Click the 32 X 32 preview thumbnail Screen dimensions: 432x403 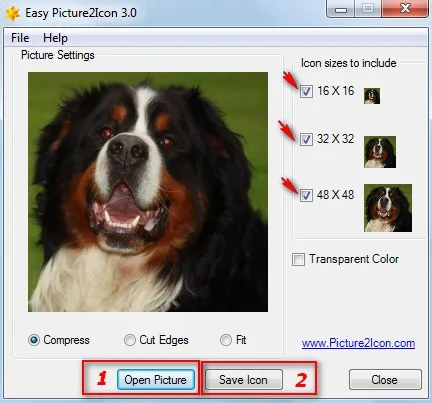pos(380,152)
